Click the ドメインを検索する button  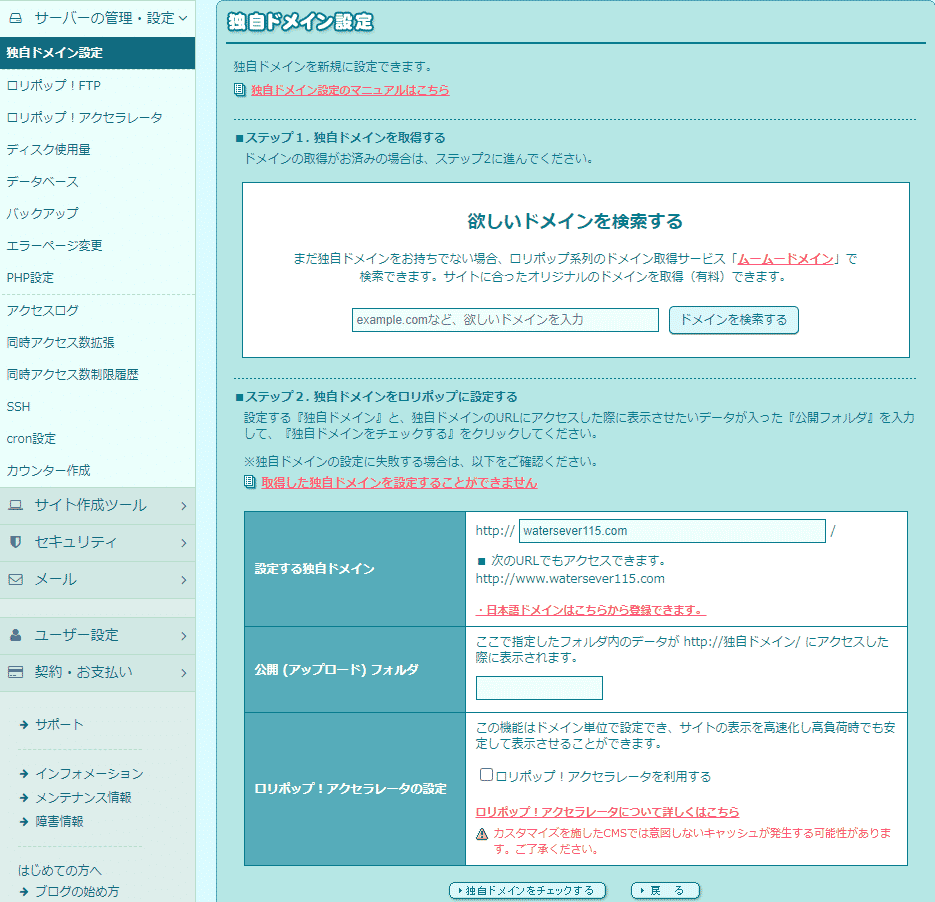point(733,320)
